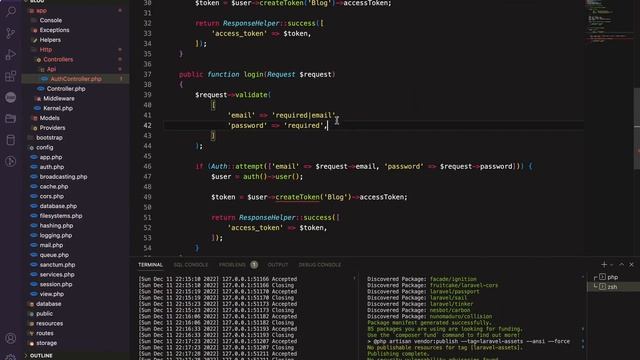Click line number 46 in the gutter
Screen dimensions: 640x360
pos(147,167)
